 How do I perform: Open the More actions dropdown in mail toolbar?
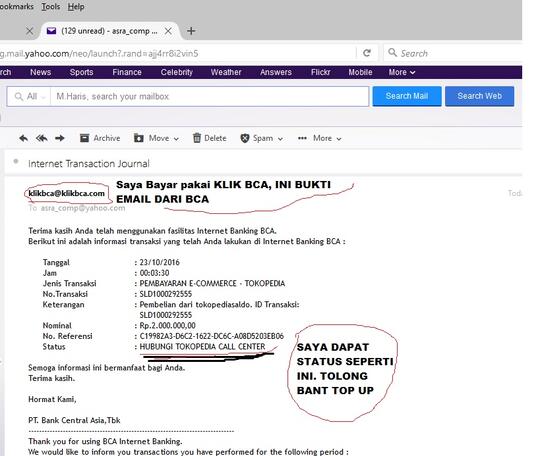(x=320, y=138)
